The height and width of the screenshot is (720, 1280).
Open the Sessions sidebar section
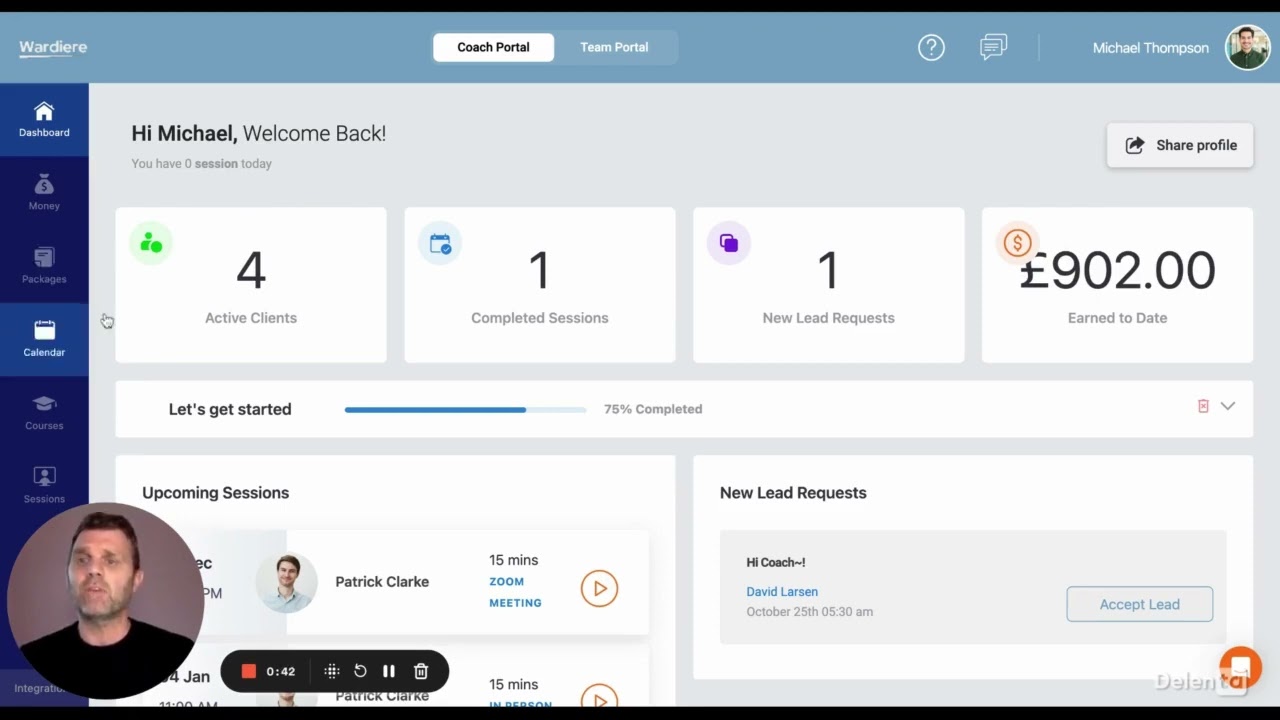pos(44,485)
